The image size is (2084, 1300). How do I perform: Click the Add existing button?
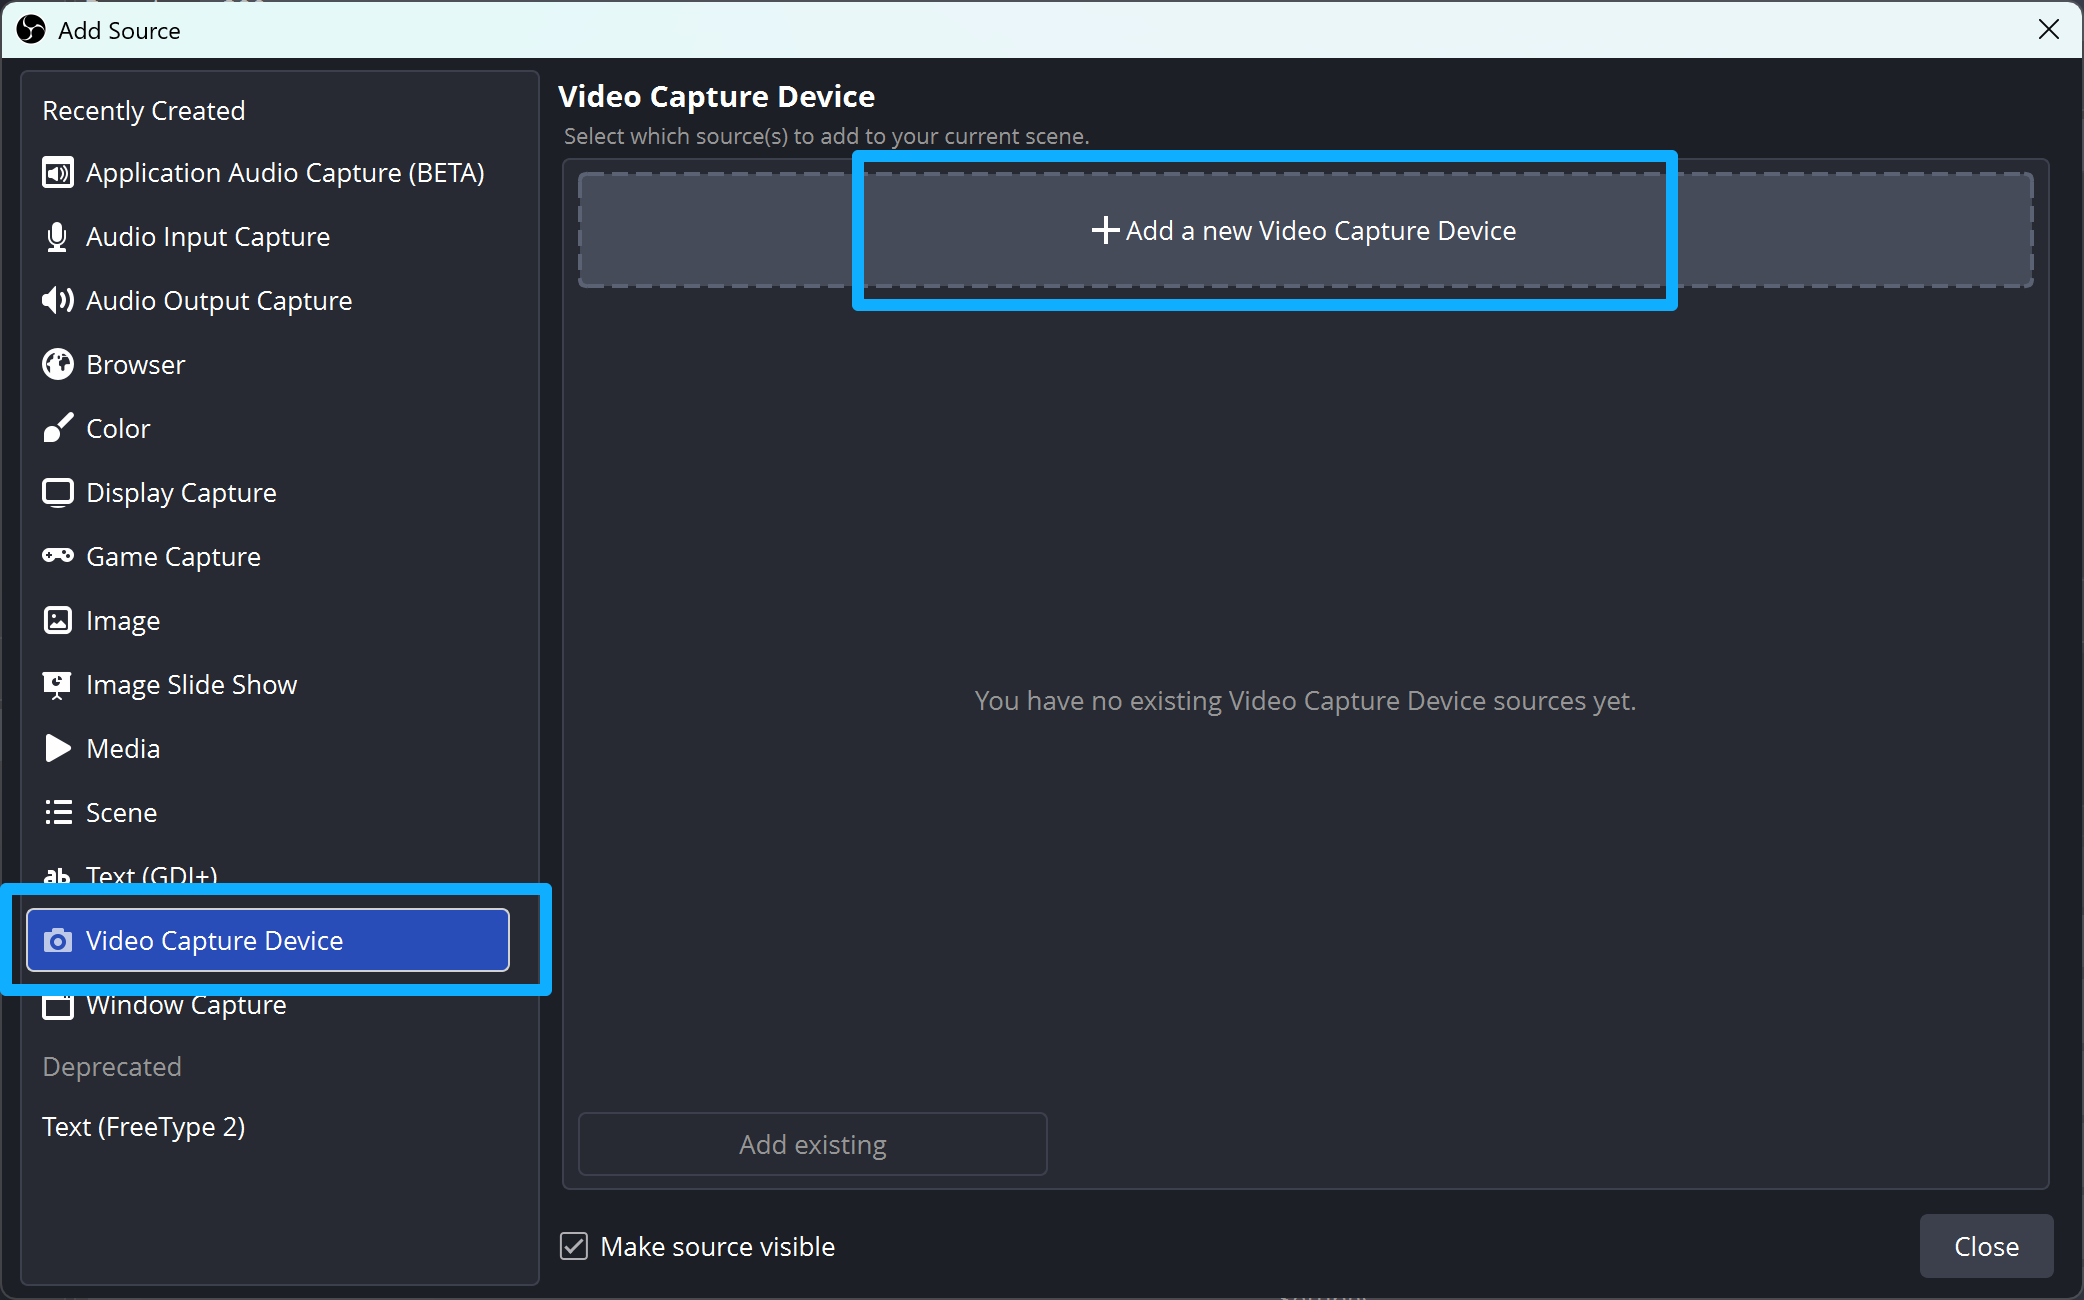coord(813,1144)
